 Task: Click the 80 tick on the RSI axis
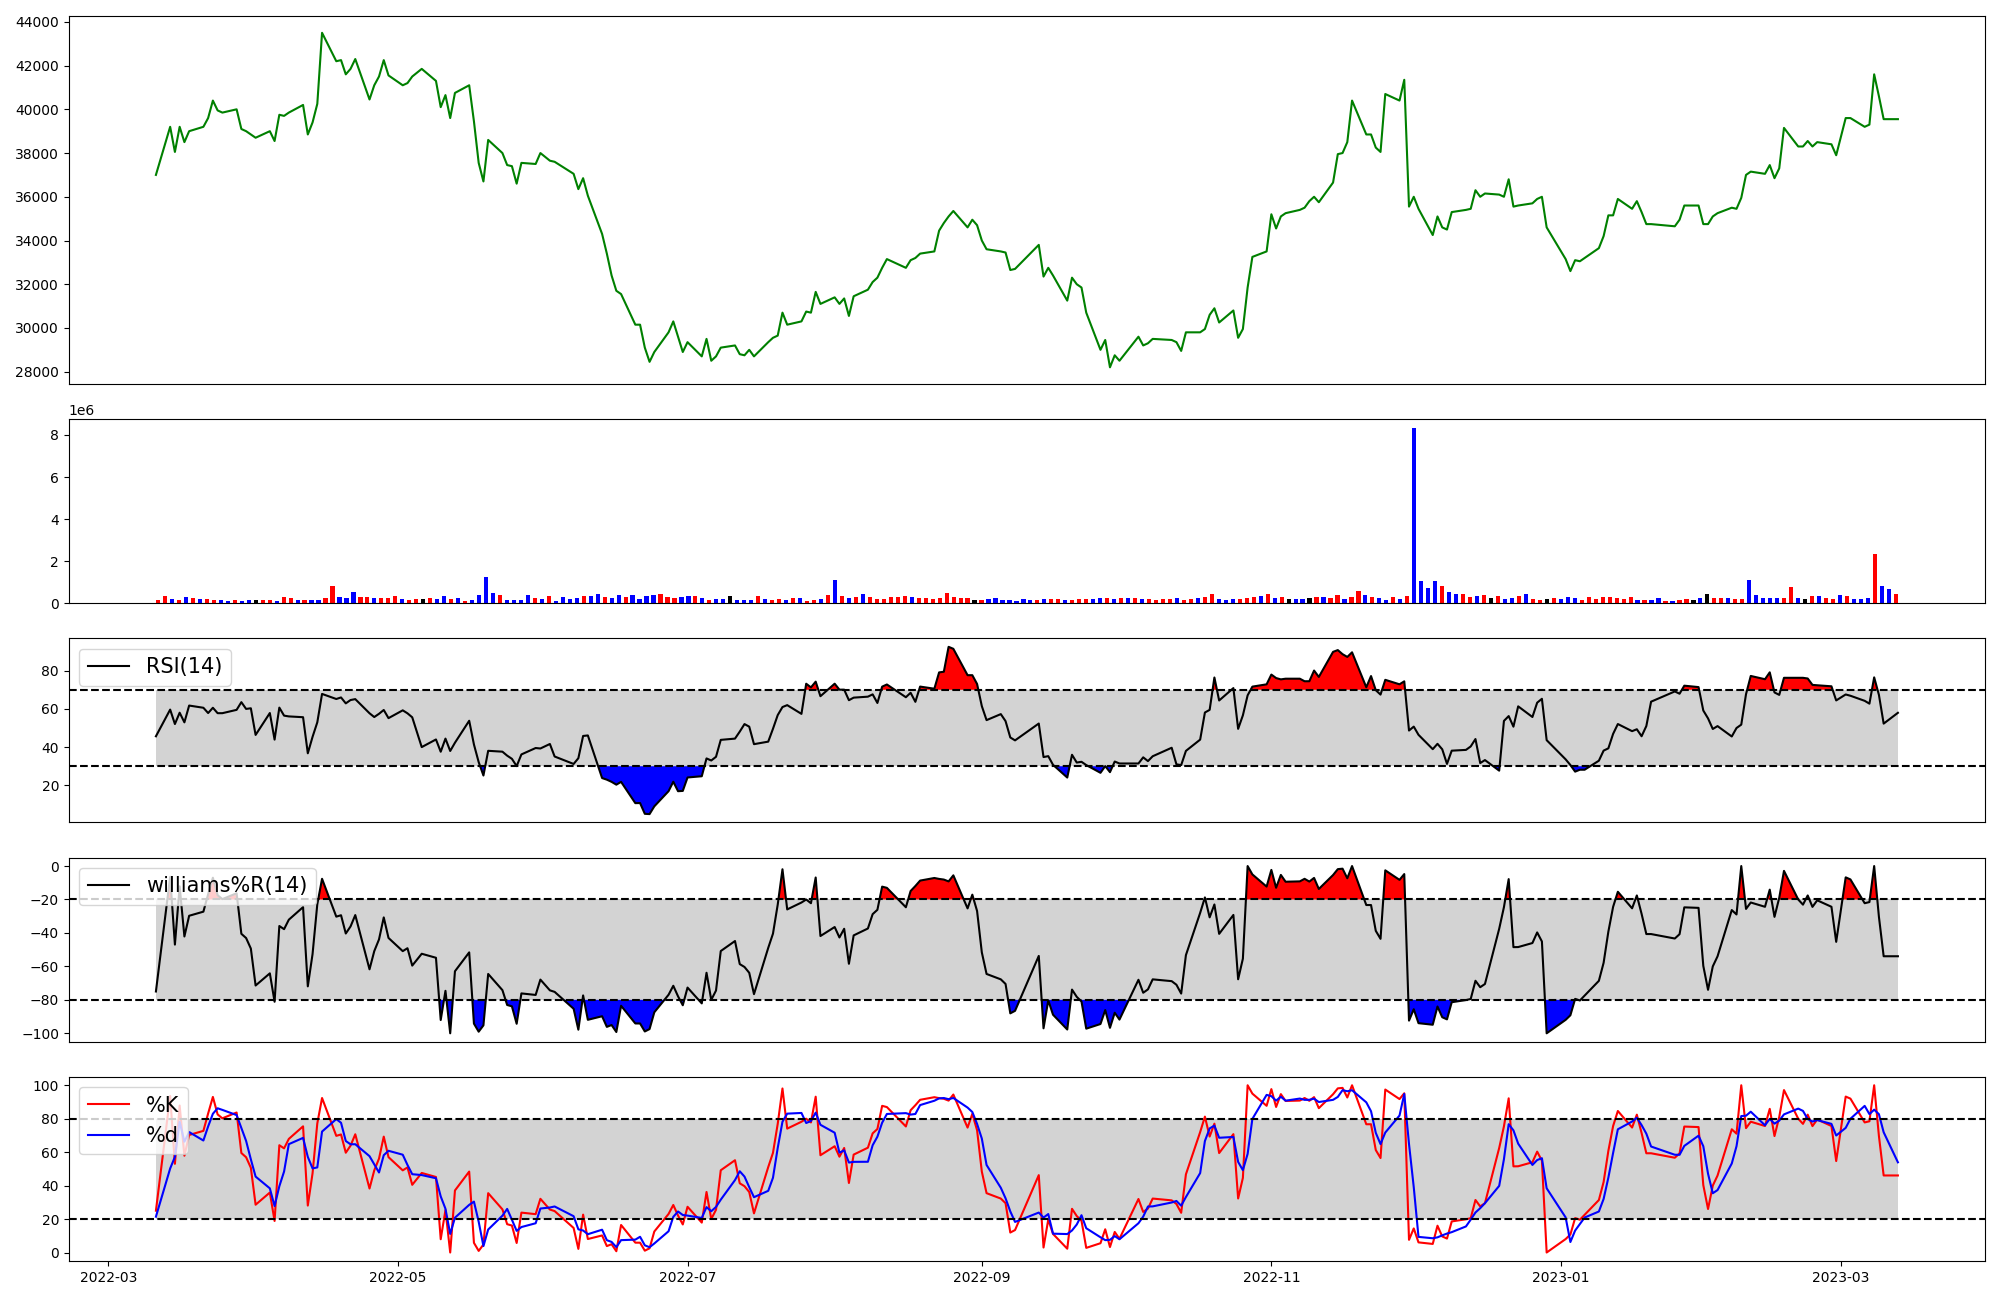(50, 671)
